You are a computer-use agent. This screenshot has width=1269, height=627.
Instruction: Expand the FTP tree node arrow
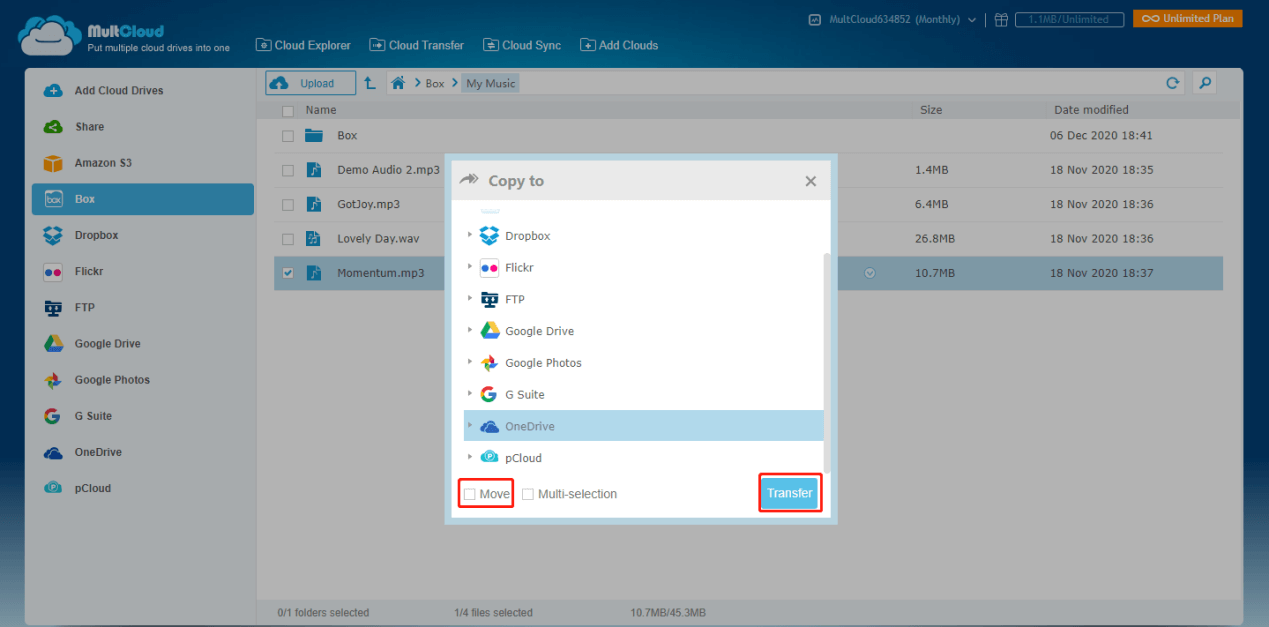point(470,299)
